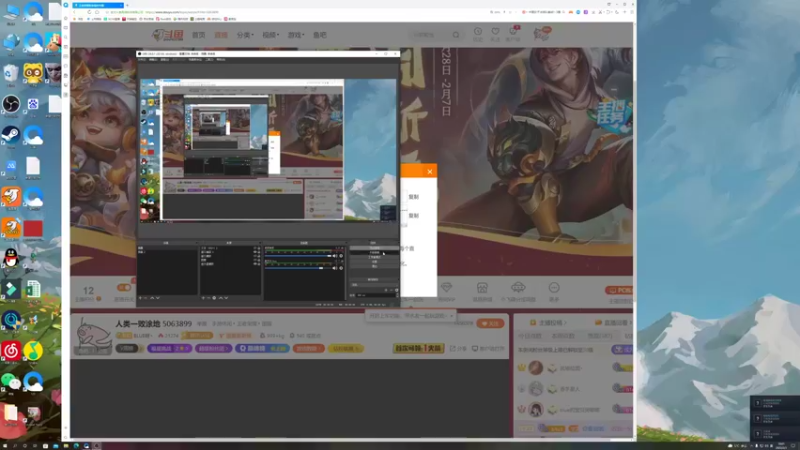The width and height of the screenshot is (800, 450).
Task: Toggle eye visibility of bottom OBS source
Action: (x=255, y=264)
